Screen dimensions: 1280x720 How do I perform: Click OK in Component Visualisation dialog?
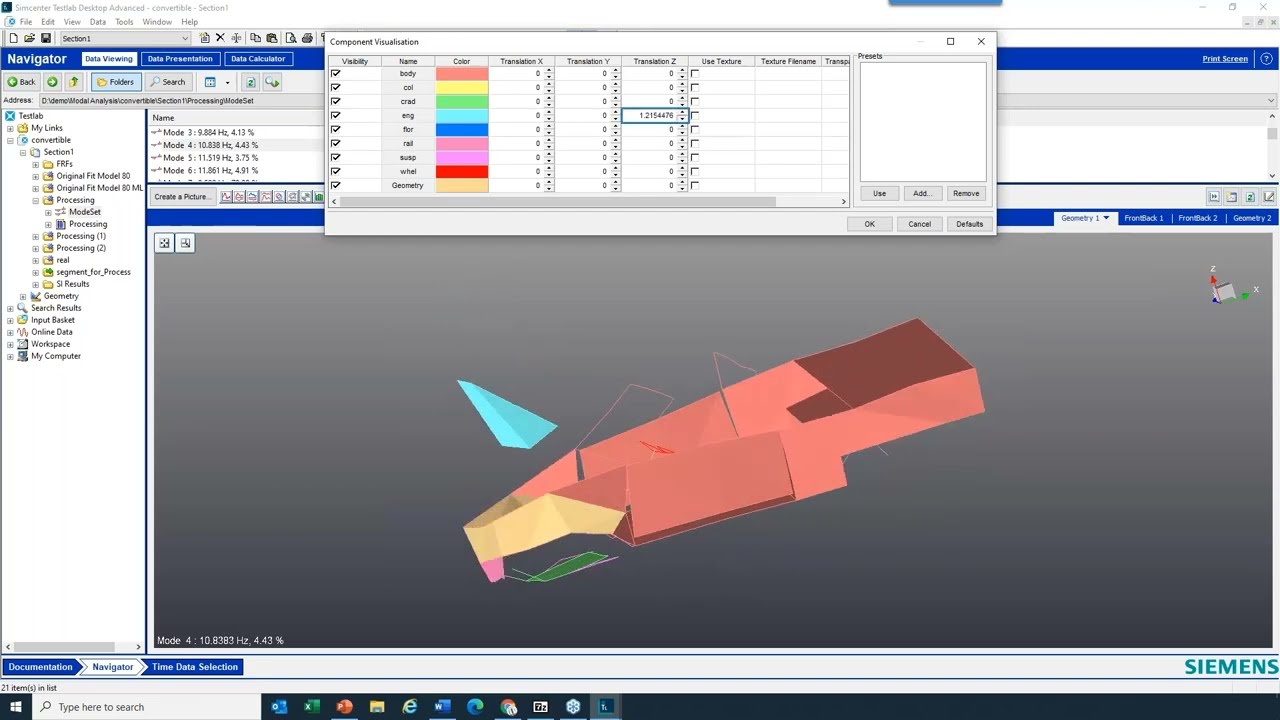pyautogui.click(x=869, y=224)
